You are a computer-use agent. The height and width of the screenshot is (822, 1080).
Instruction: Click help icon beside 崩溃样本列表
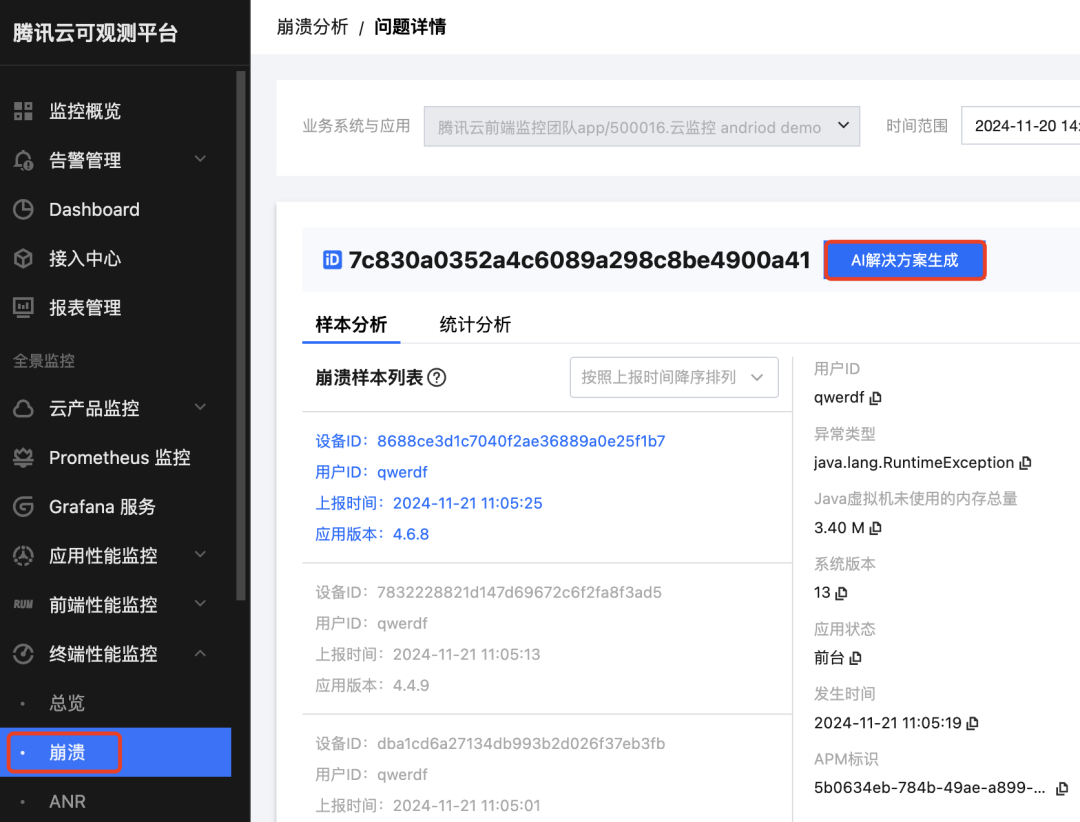coord(437,378)
